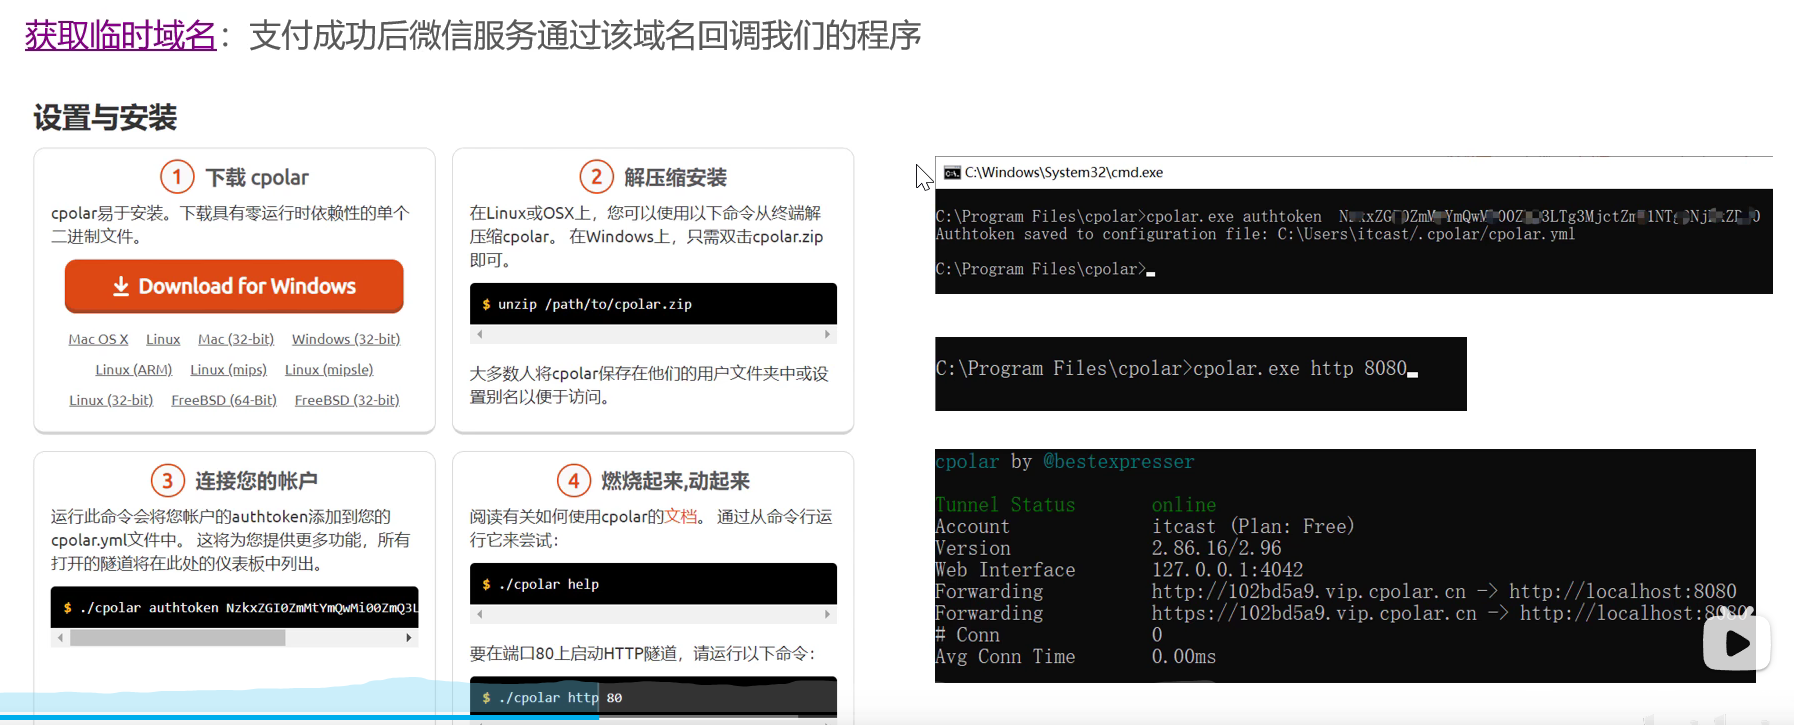Click left arrow of cpolar help scrollbar
1794x725 pixels.
pos(479,614)
